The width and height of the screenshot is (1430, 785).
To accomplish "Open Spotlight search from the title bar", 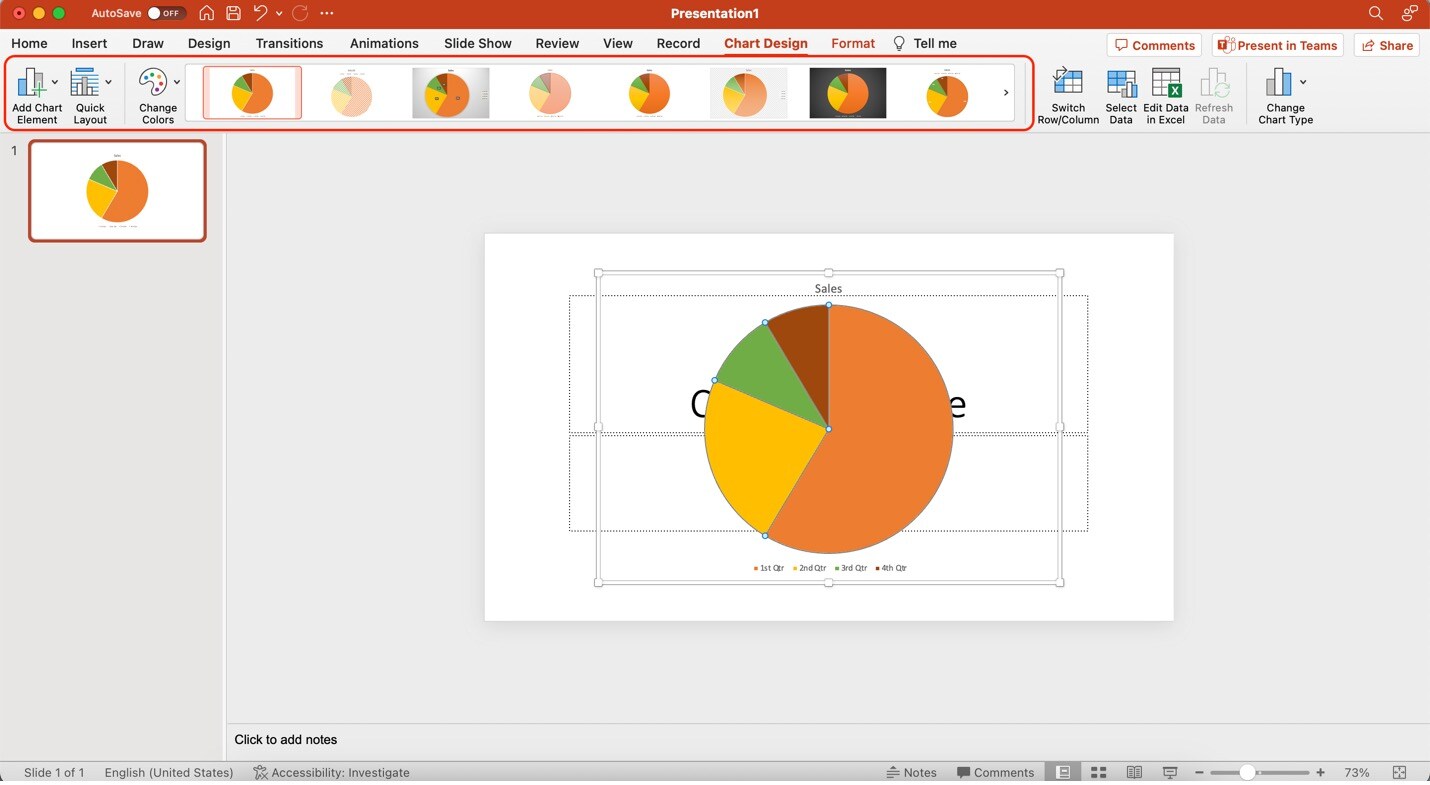I will (x=1375, y=13).
